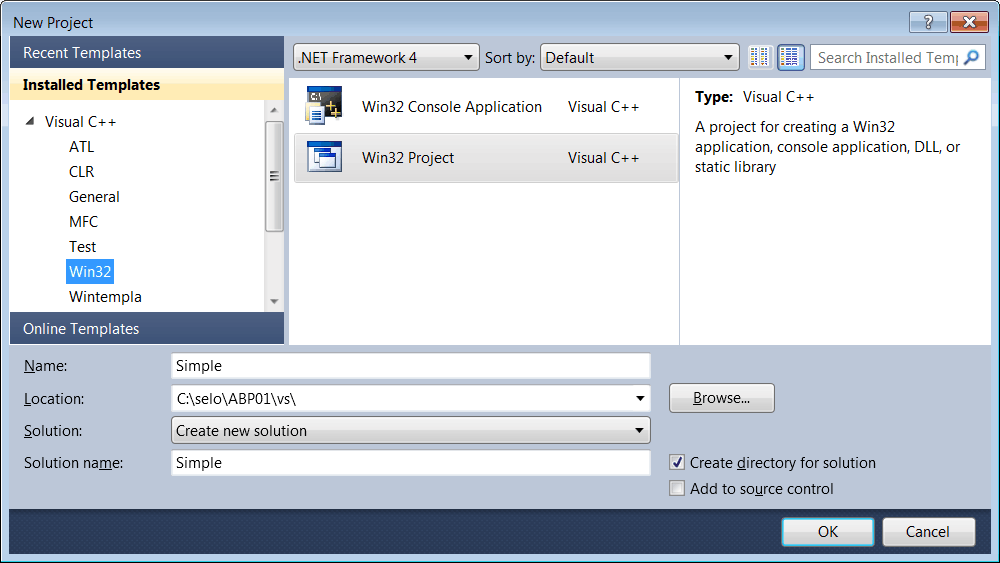Open the Sort by Default dropdown

point(639,57)
